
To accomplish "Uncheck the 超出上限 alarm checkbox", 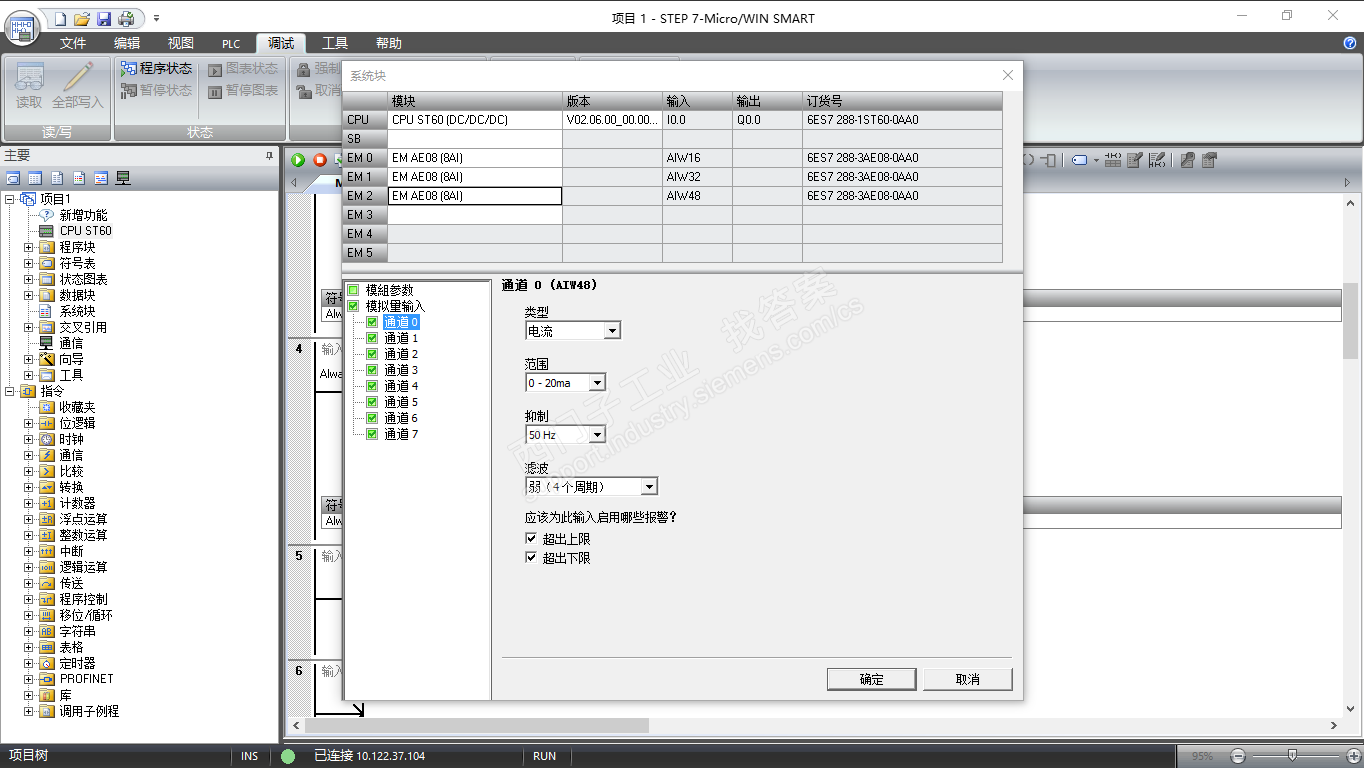I will click(532, 539).
